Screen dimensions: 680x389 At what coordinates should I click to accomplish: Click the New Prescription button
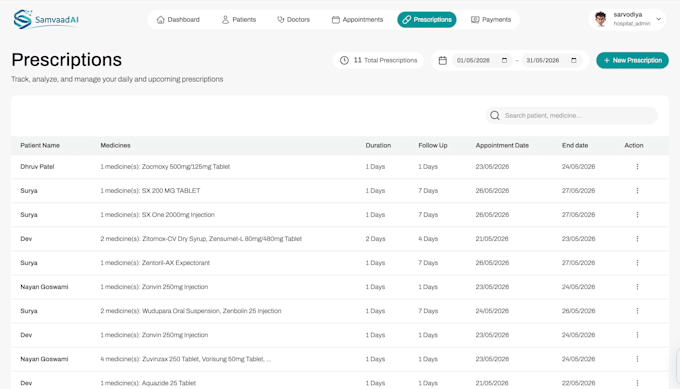point(632,60)
